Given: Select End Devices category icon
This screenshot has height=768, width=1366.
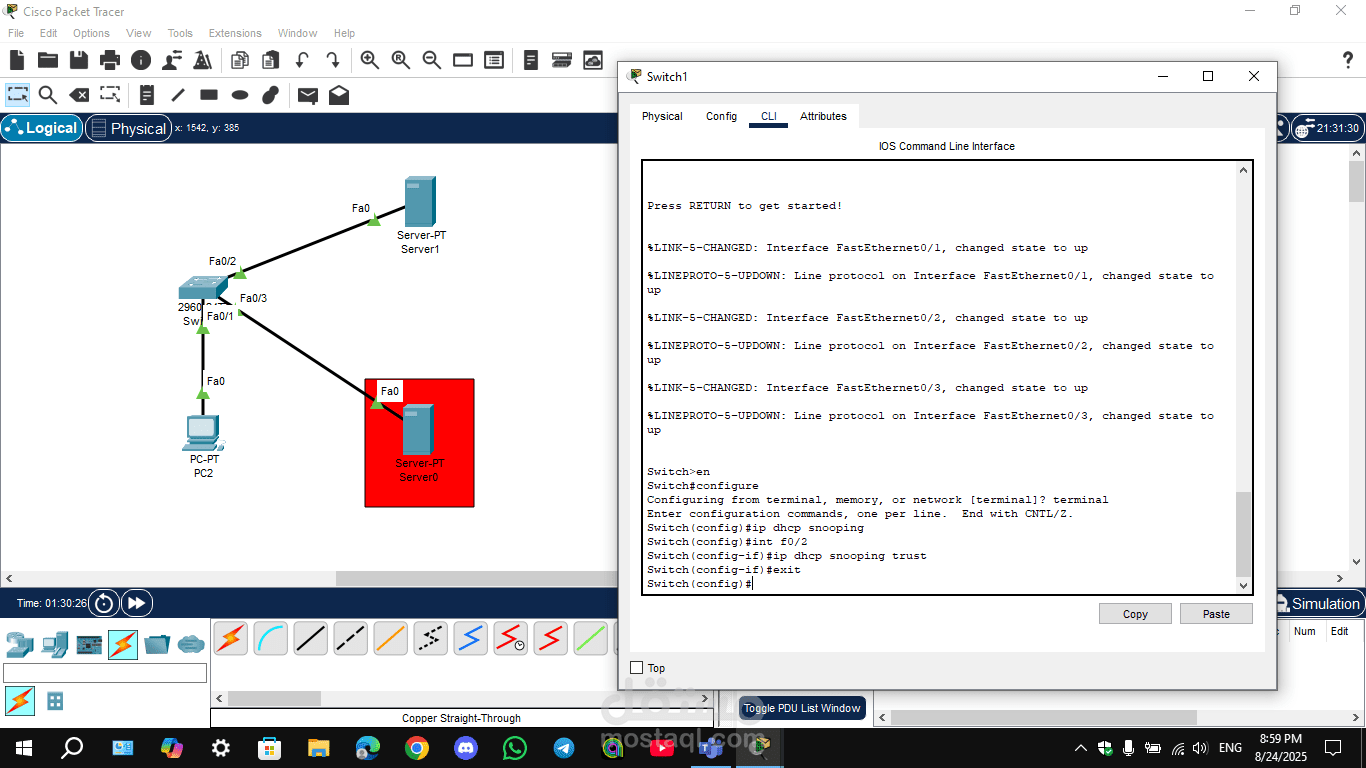Looking at the screenshot, I should (x=55, y=644).
